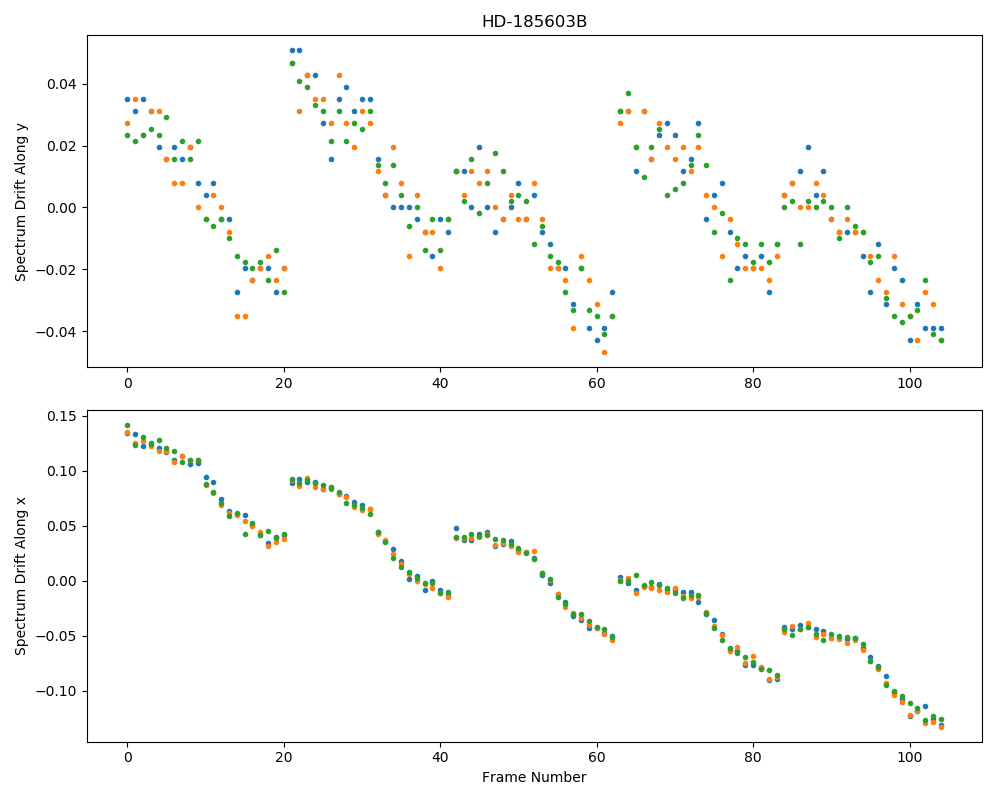The height and width of the screenshot is (800, 1000).
Task: Click the green point at frame 0 in bottom plot
Action: 128,426
